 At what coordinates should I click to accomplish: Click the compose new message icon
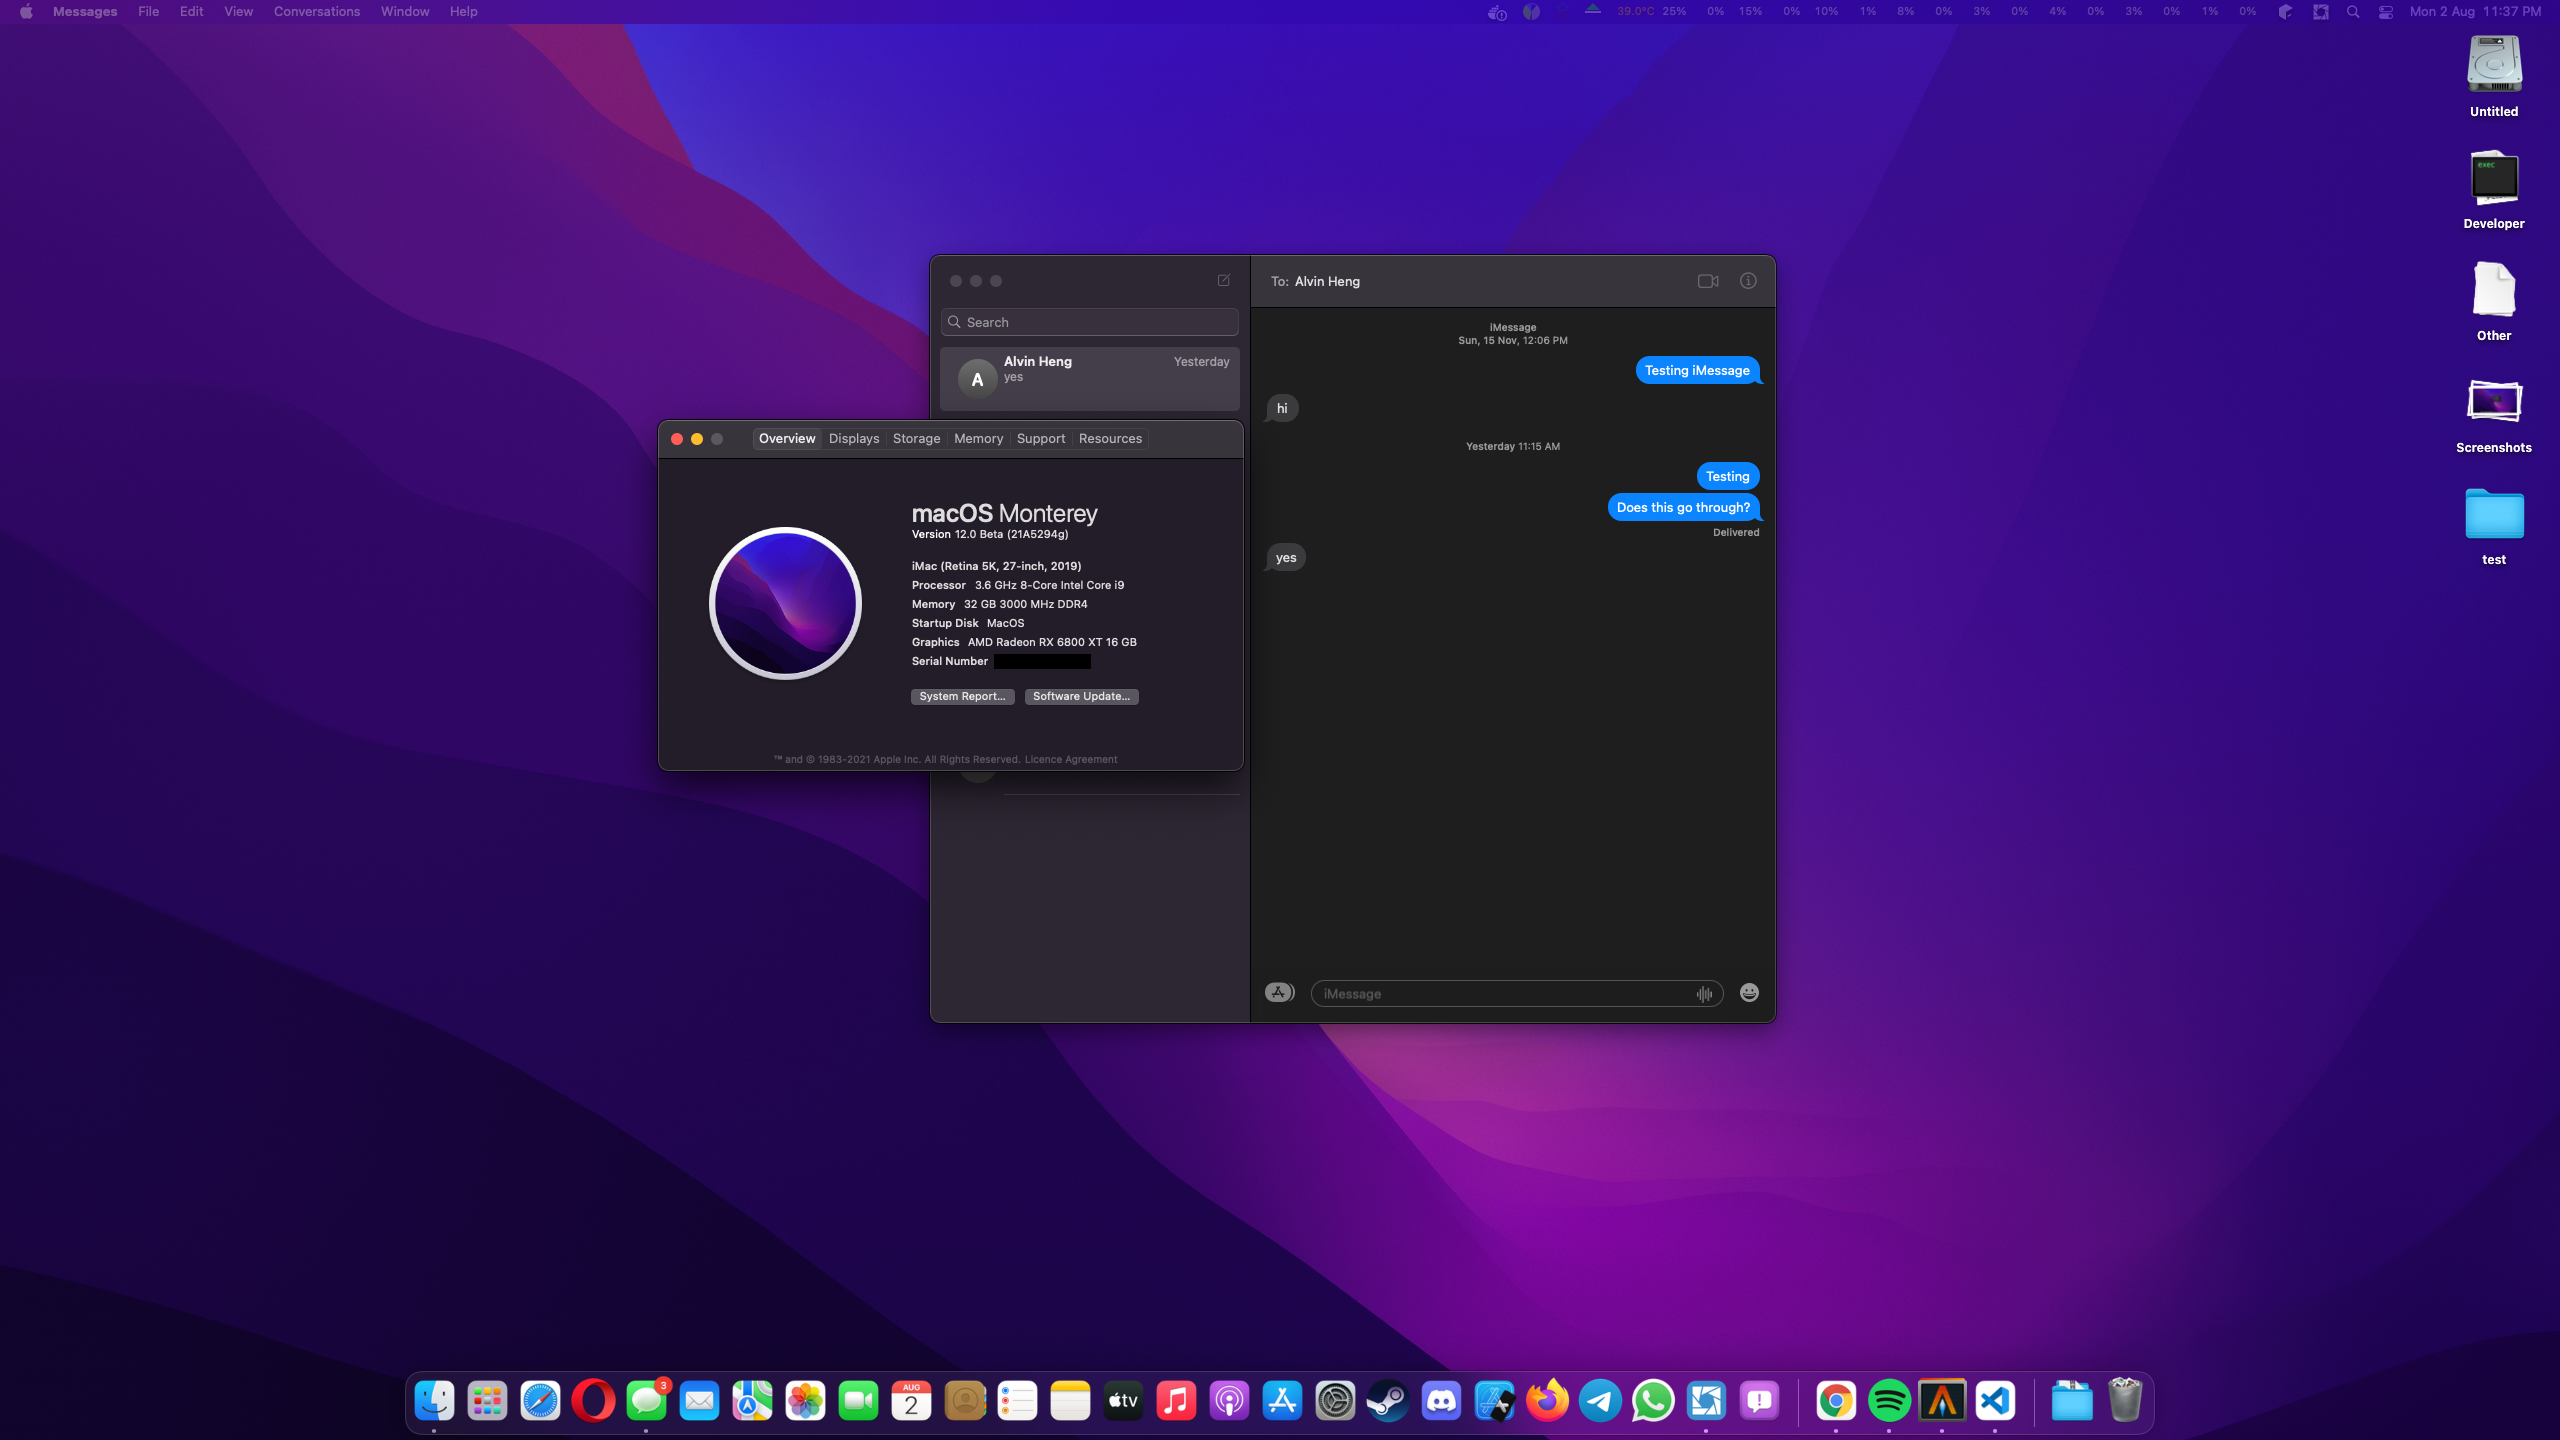pyautogui.click(x=1223, y=281)
